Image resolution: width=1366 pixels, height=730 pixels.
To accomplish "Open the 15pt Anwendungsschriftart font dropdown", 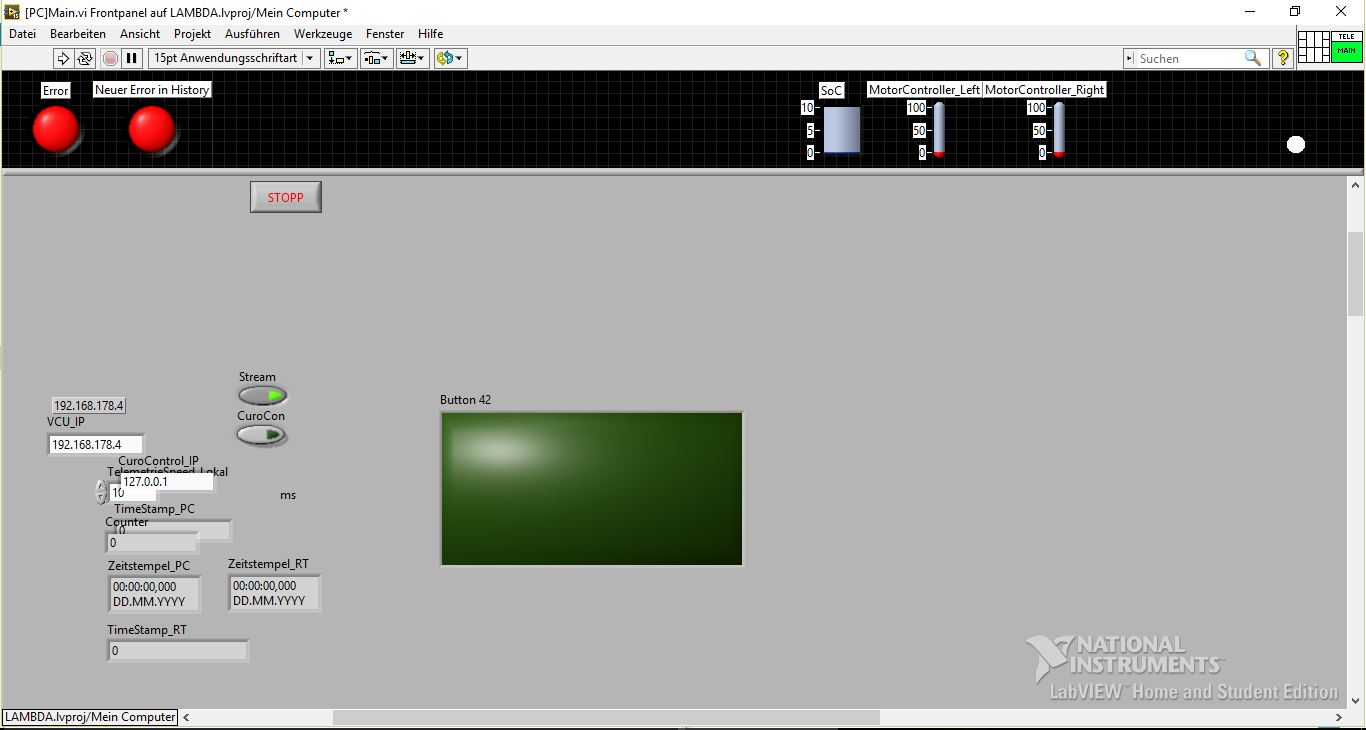I will (235, 58).
